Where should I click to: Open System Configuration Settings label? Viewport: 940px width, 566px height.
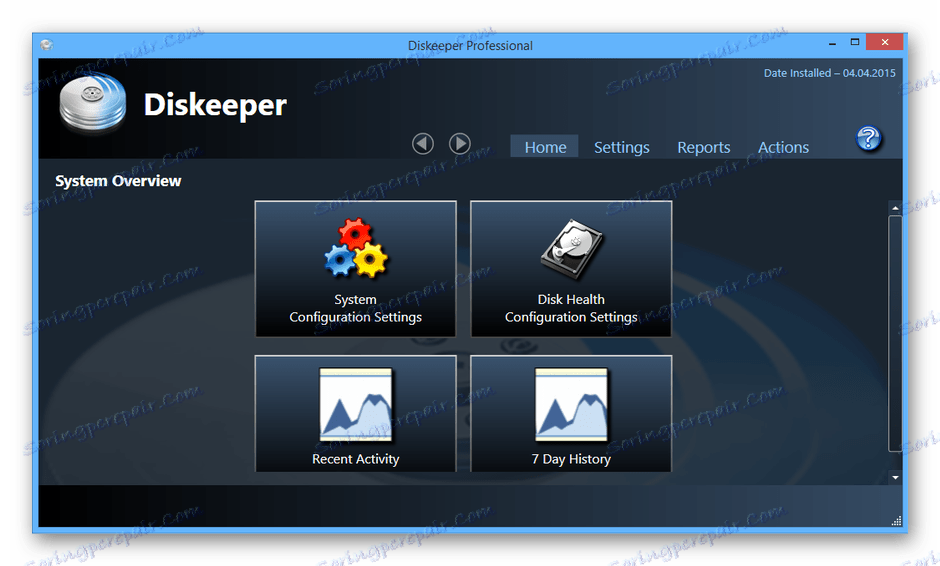click(x=355, y=308)
